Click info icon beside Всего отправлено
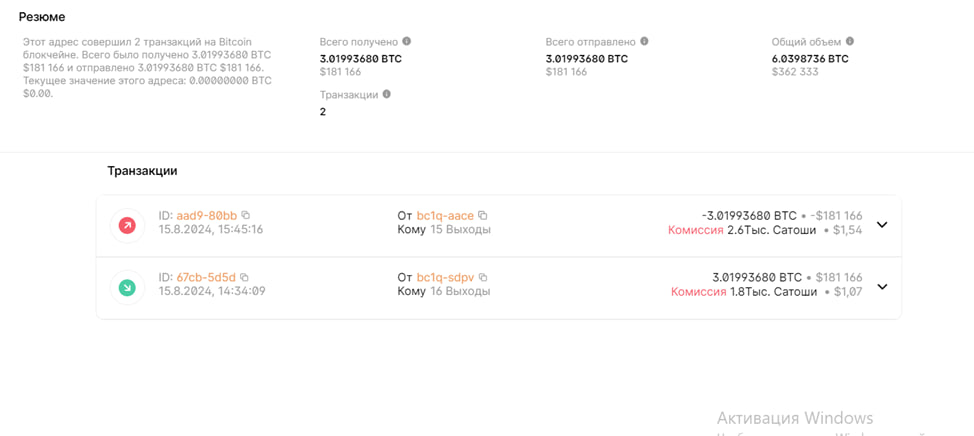Image resolution: width=974 pixels, height=436 pixels. point(644,42)
